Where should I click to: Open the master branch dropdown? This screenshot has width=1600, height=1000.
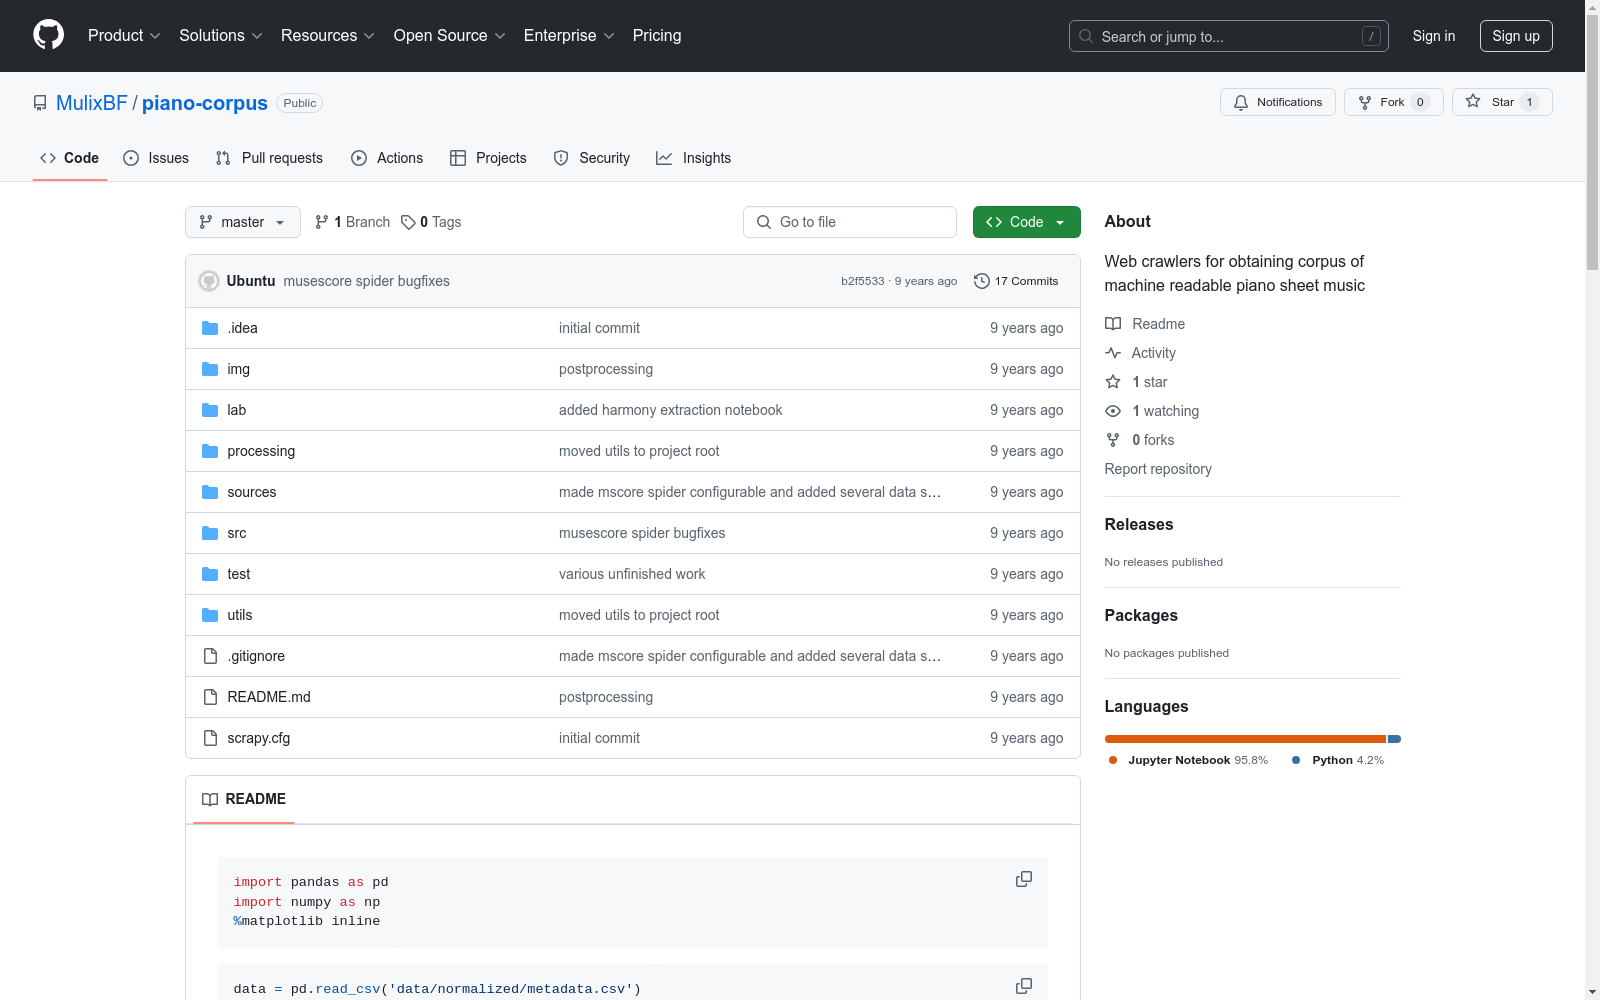[243, 222]
